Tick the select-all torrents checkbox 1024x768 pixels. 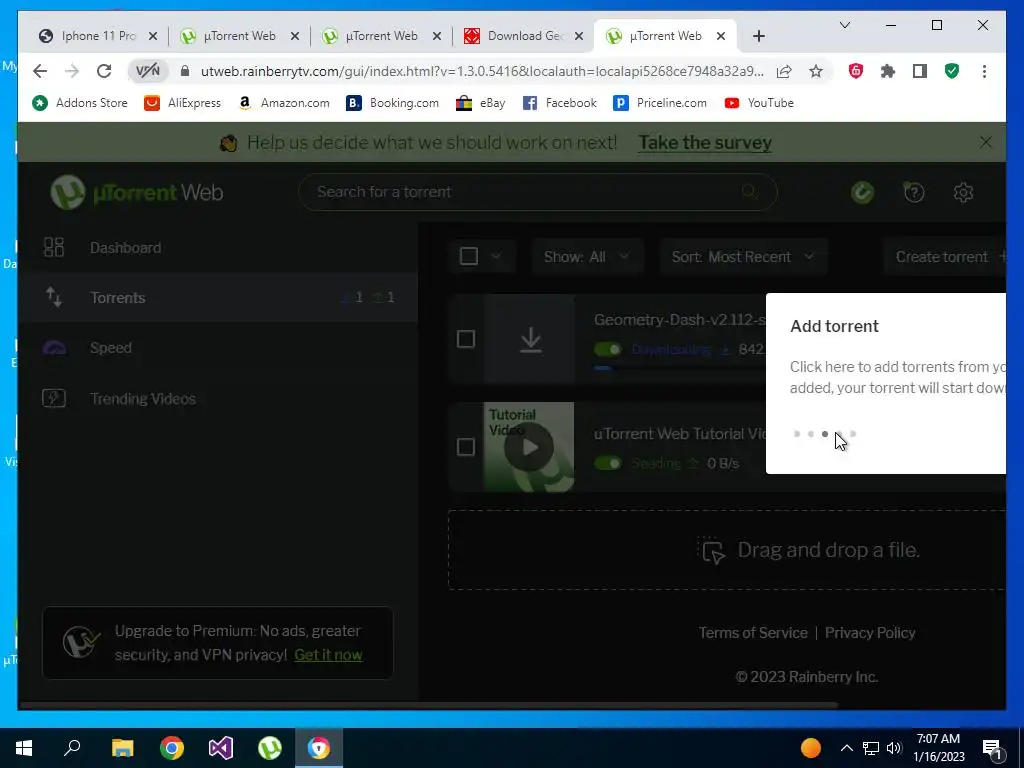click(x=469, y=256)
